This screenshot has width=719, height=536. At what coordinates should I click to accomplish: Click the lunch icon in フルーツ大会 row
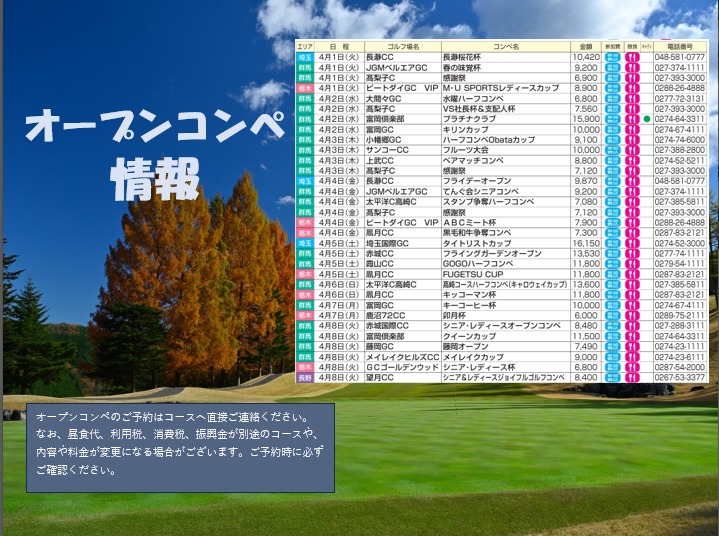click(x=632, y=150)
